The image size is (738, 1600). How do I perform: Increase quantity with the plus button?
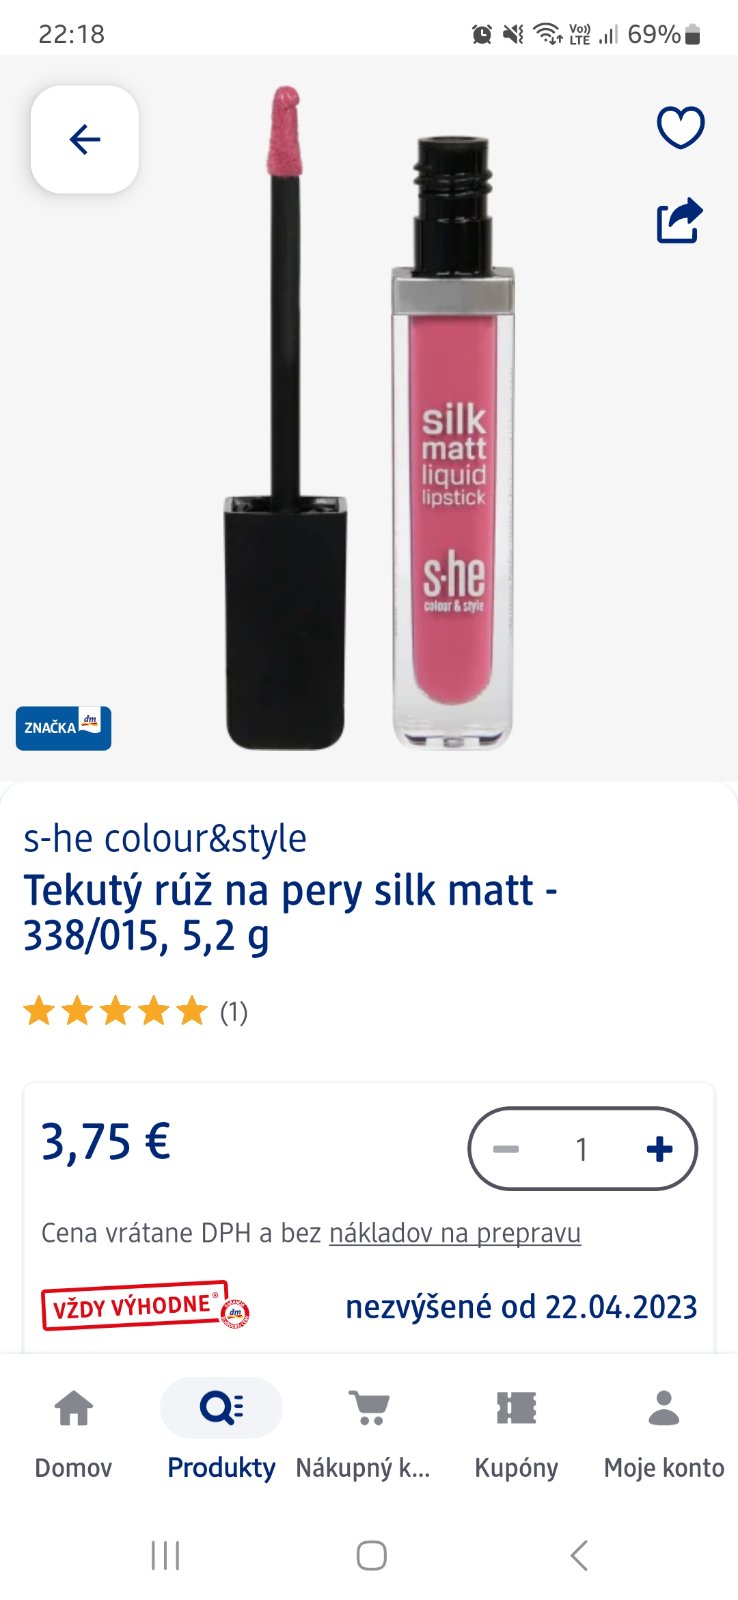[x=659, y=1149]
